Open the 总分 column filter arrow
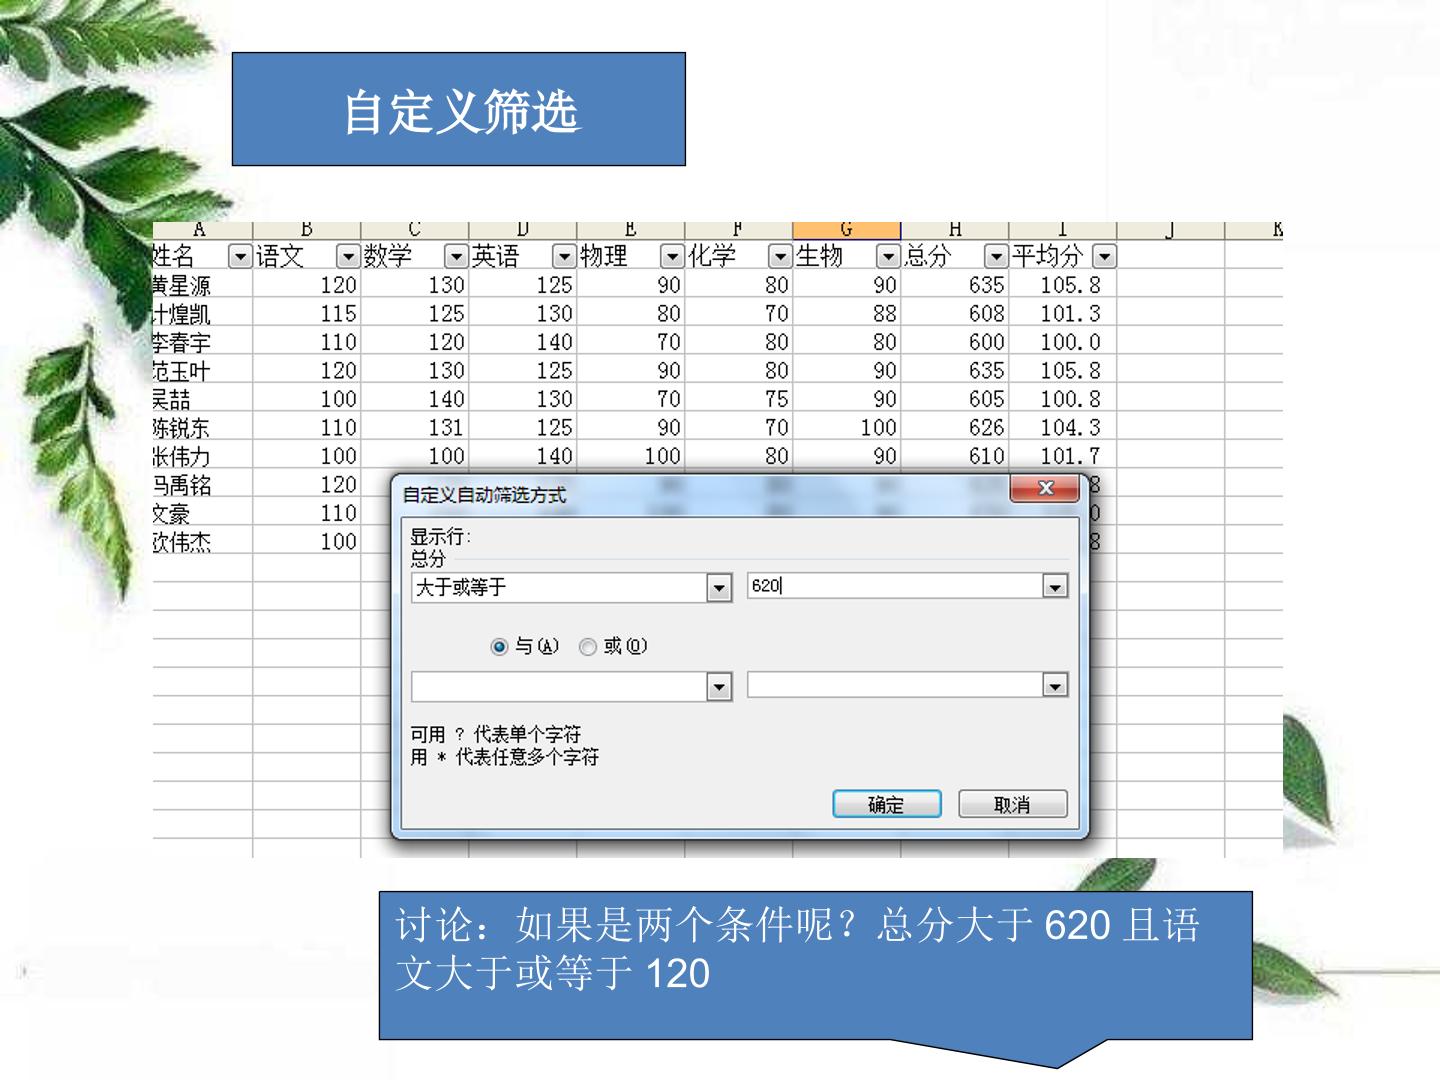Image resolution: width=1440 pixels, height=1080 pixels. coord(996,257)
